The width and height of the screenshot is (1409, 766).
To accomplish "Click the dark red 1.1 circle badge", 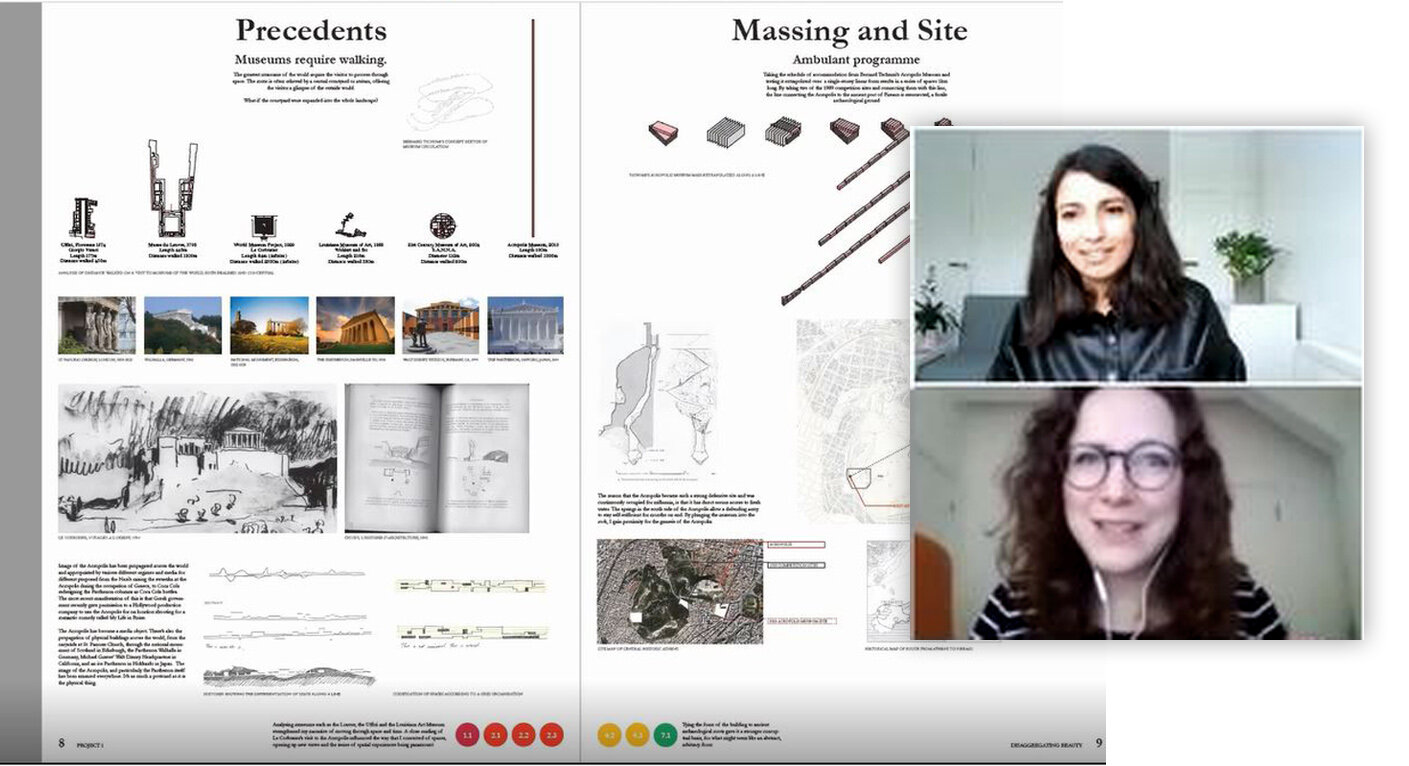I will coord(467,735).
